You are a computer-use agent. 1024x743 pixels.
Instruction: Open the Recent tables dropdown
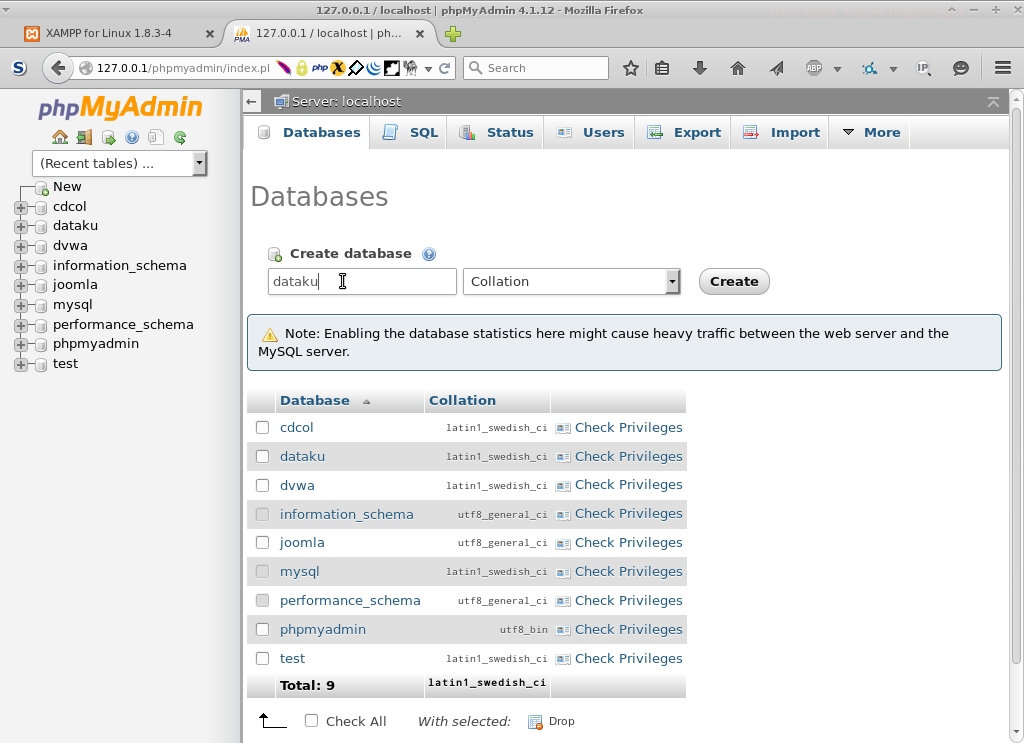[x=120, y=163]
